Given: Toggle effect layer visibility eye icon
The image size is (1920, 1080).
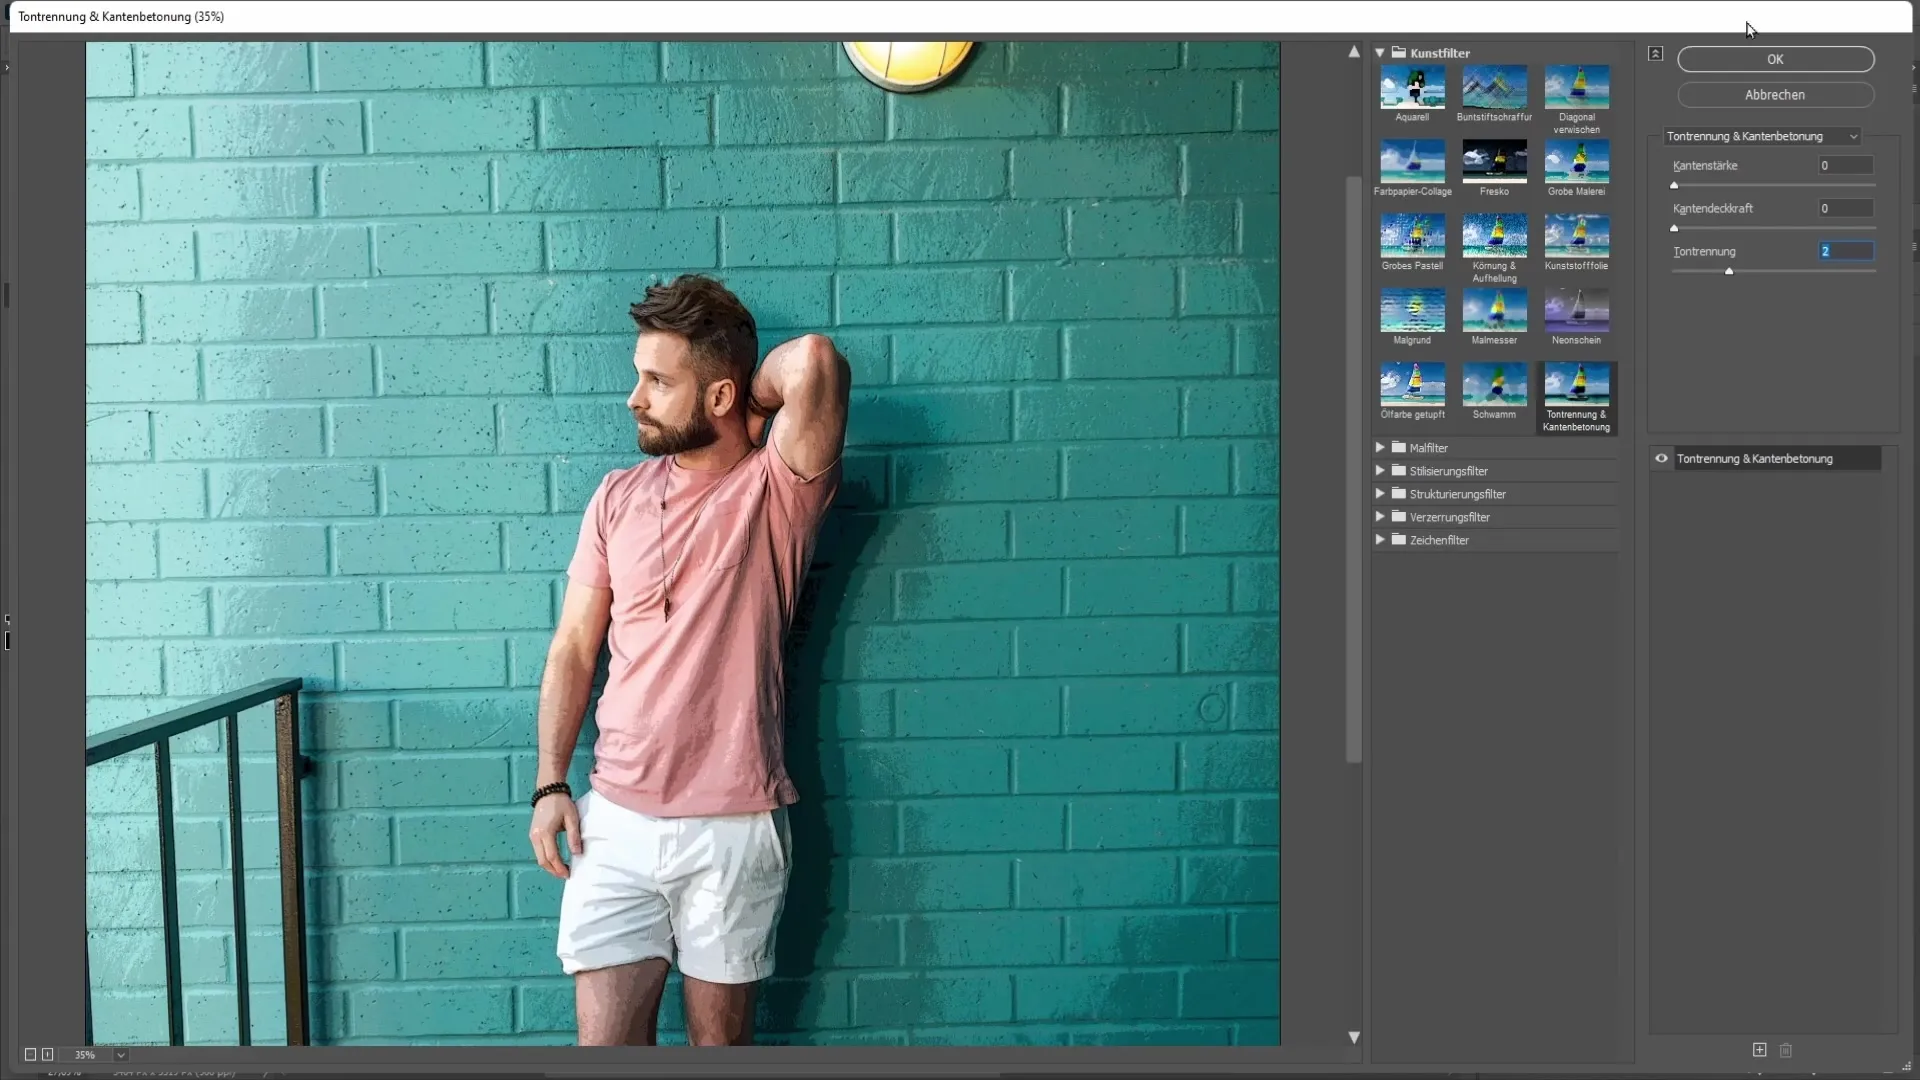Looking at the screenshot, I should 1661,458.
